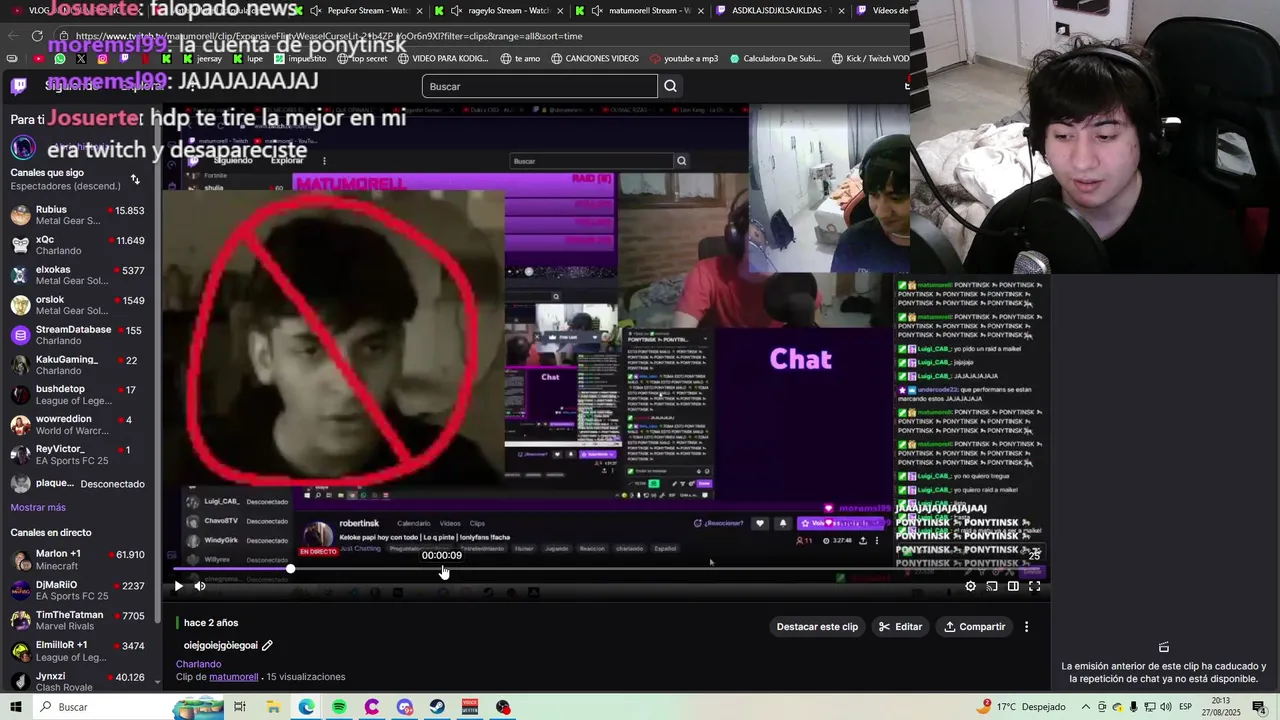Open the TimTheTatman live channel
The width and height of the screenshot is (1280, 720).
[78, 621]
